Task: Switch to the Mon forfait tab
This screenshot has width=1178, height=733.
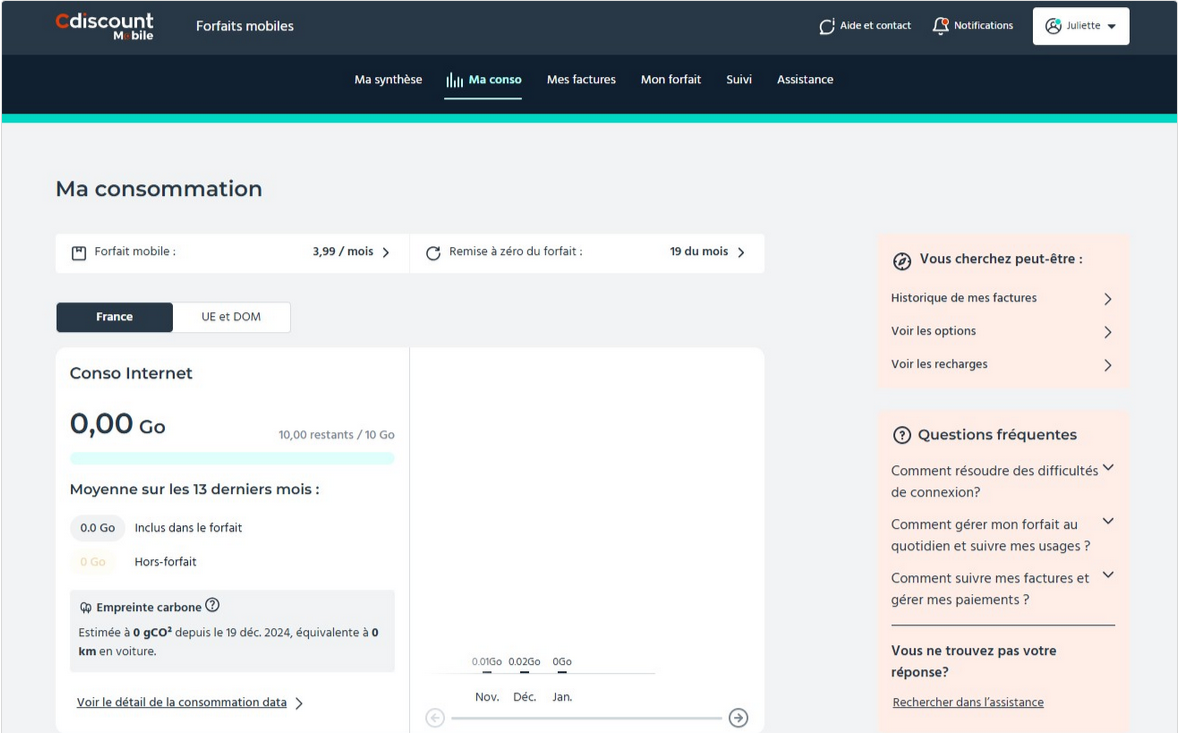Action: pos(670,80)
